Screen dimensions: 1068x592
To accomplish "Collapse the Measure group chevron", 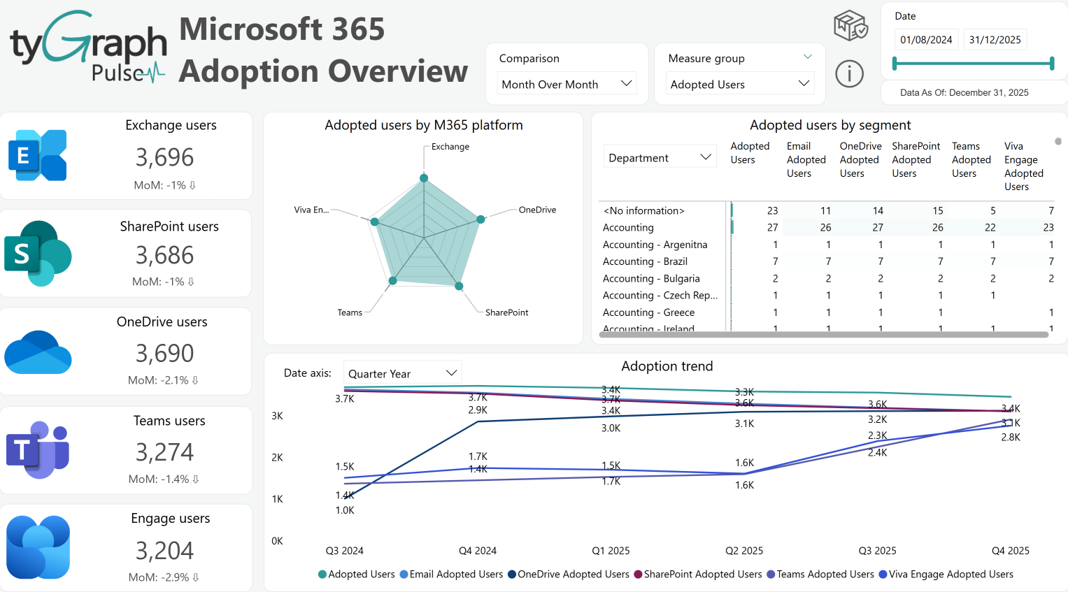I will click(x=808, y=57).
